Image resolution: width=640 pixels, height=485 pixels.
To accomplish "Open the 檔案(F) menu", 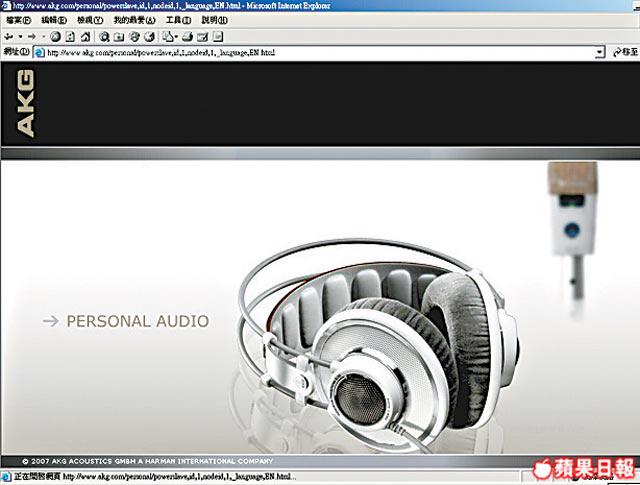I will pyautogui.click(x=18, y=20).
